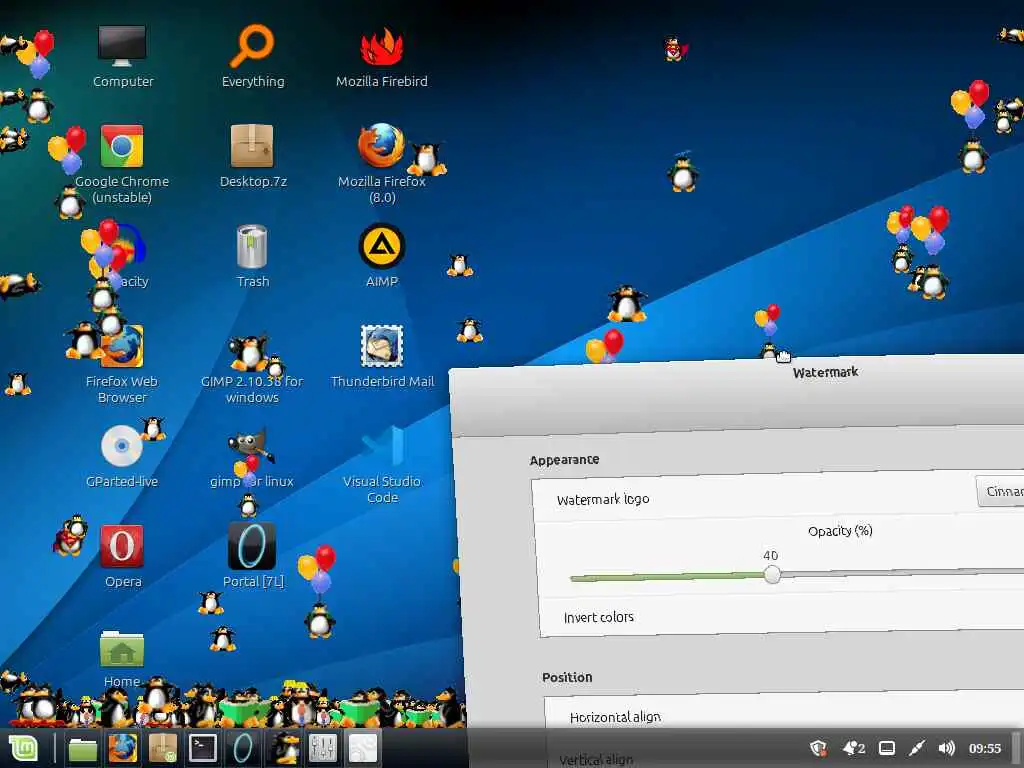1024x768 pixels.
Task: Open the mixer settings taskbar item
Action: pos(323,748)
